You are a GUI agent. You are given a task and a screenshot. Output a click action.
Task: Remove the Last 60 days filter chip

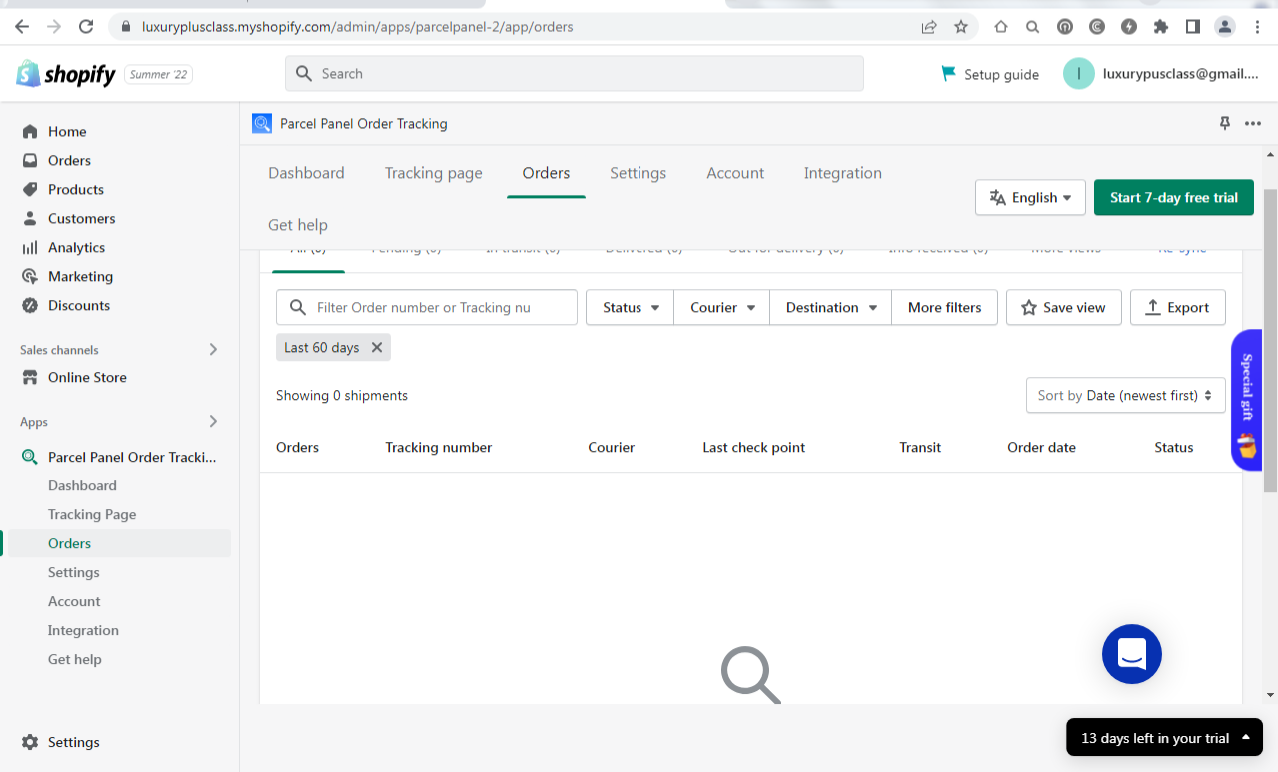(377, 347)
